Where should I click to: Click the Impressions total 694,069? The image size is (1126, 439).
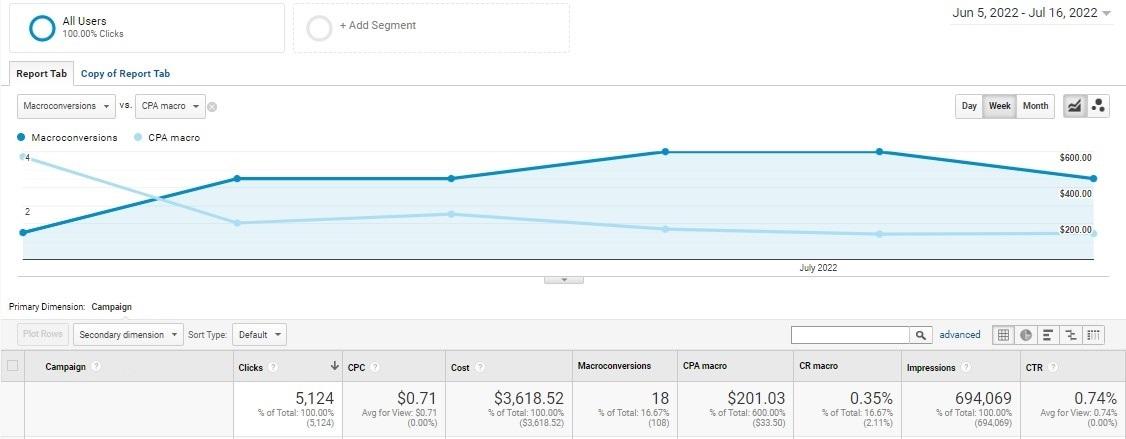point(983,398)
